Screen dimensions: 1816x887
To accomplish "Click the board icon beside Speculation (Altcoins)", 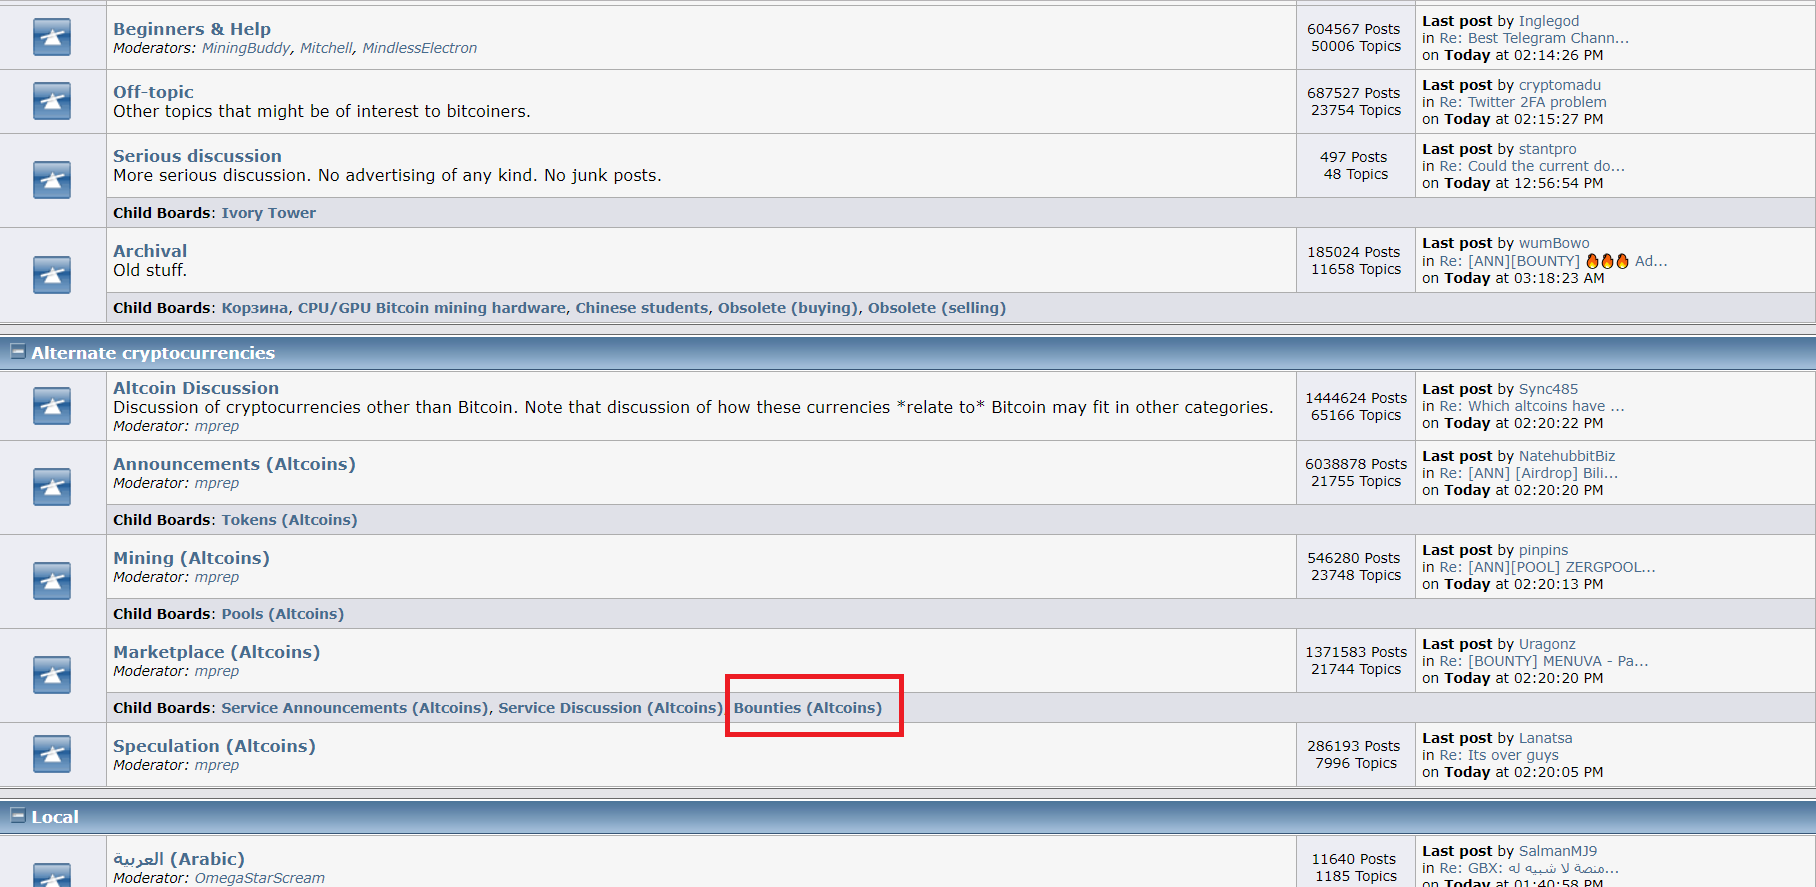I will pos(52,754).
